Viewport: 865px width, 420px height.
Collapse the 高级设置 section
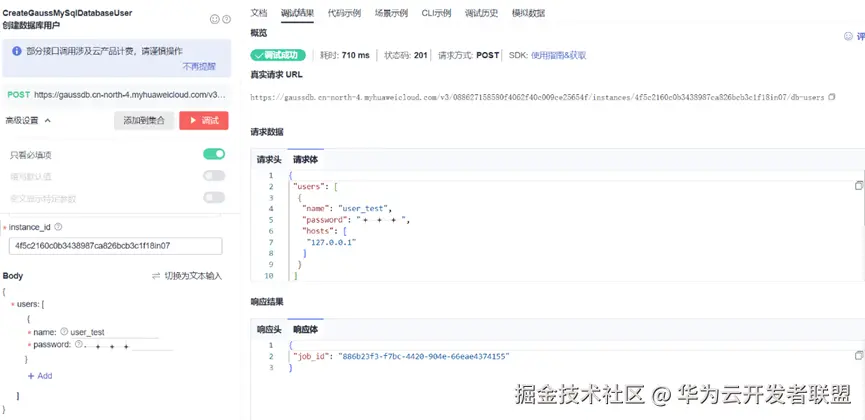click(28, 120)
